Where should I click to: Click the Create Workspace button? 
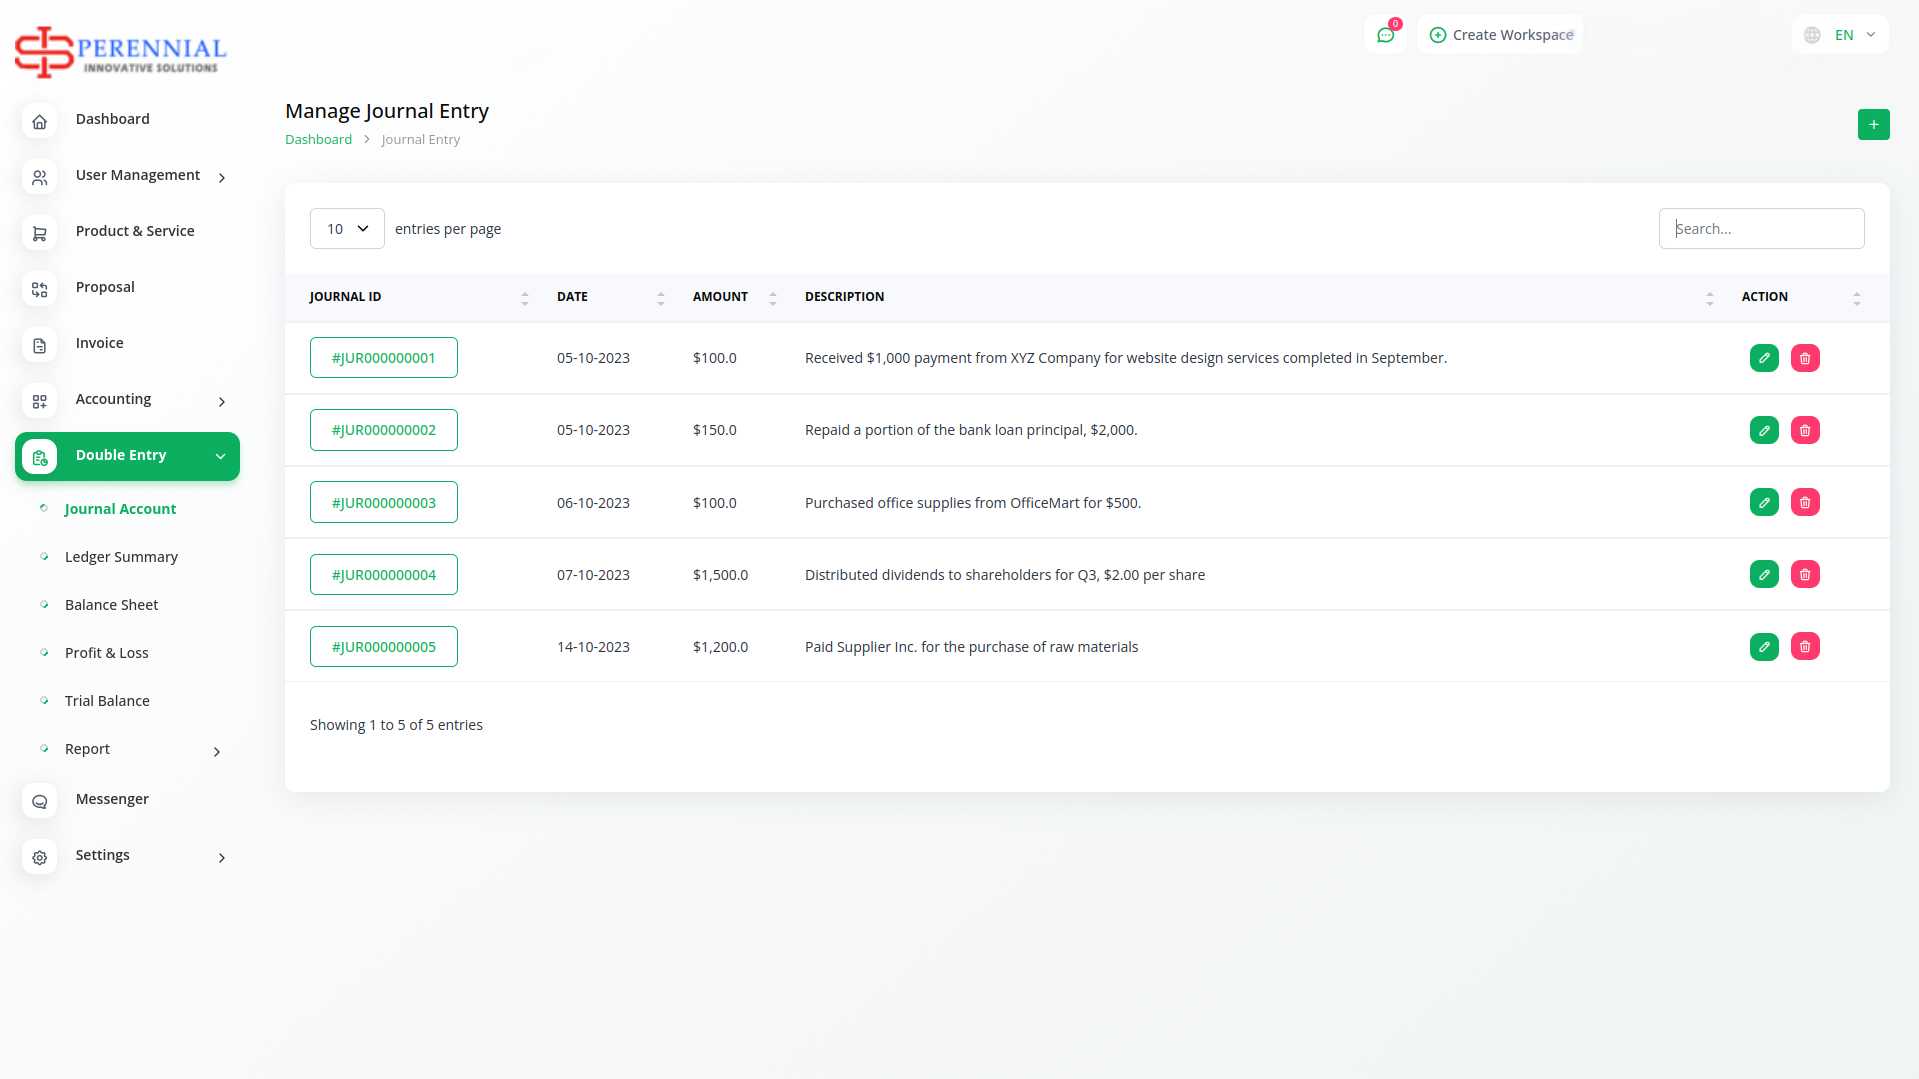[x=1501, y=35]
